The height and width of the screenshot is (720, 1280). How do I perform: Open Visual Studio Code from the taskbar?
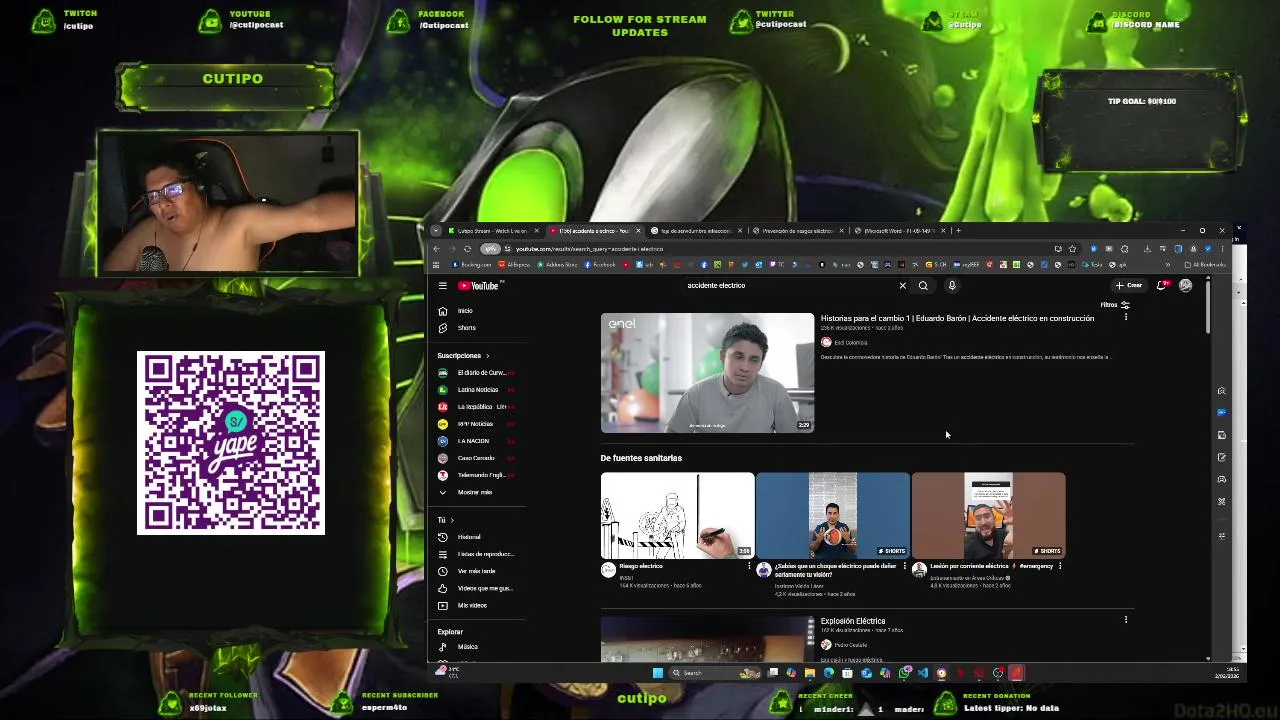point(923,673)
